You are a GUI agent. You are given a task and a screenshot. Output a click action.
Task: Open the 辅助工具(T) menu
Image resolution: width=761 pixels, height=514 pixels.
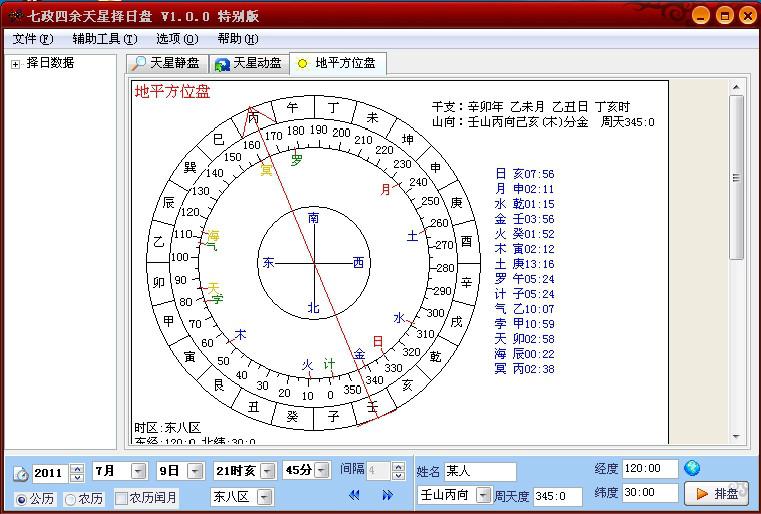click(105, 39)
